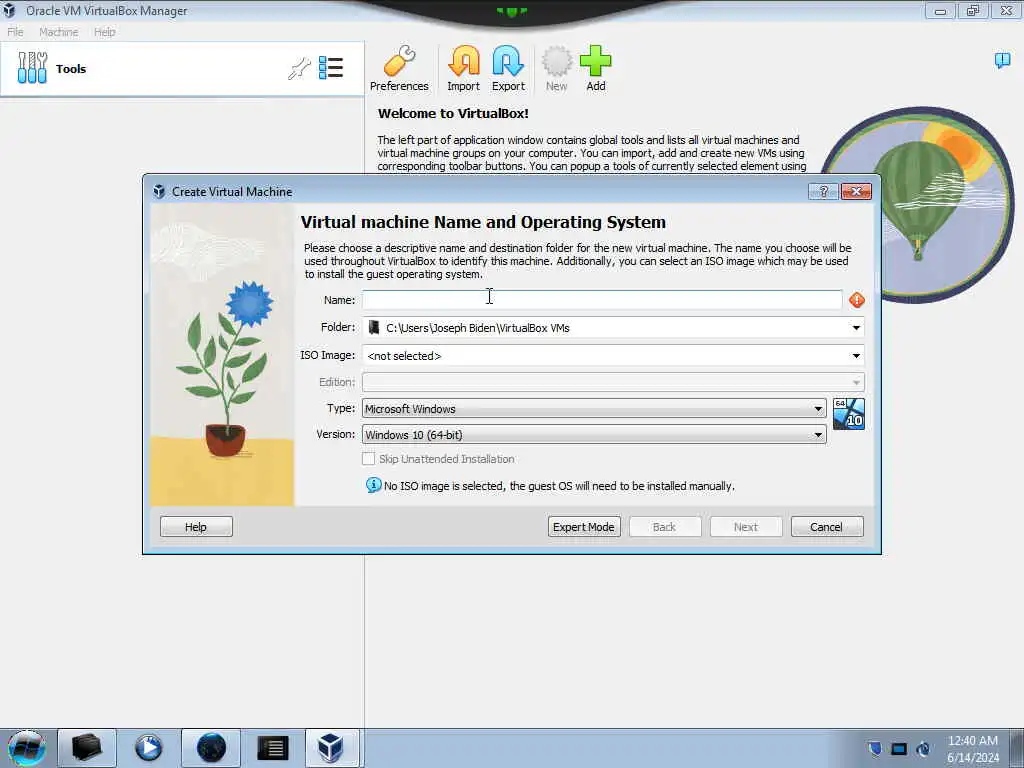Click the Back button
This screenshot has width=1024, height=768.
coord(665,527)
